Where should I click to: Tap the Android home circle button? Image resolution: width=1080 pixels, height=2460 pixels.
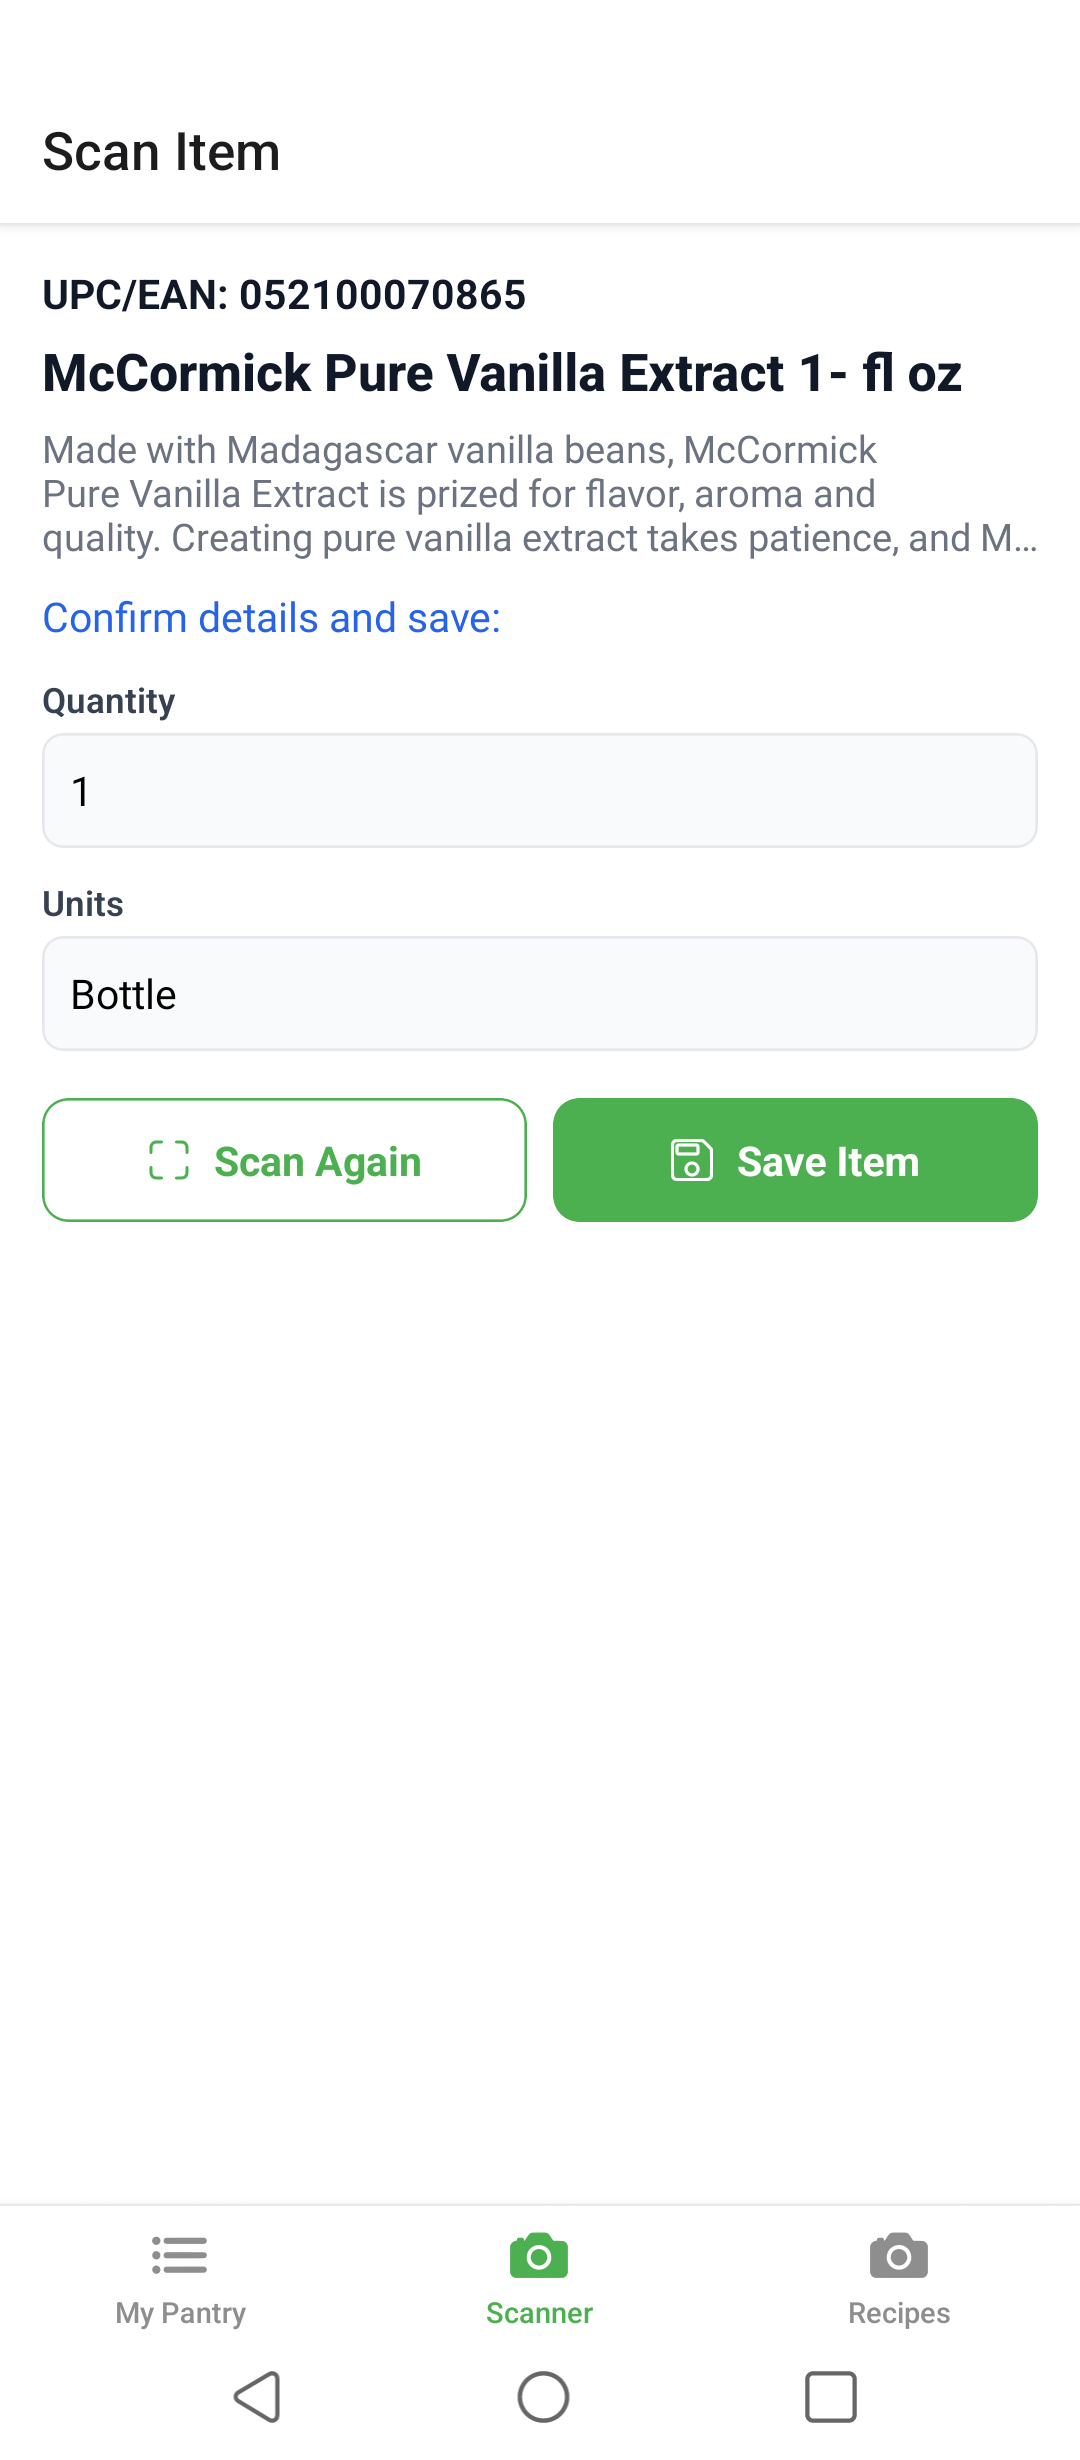coord(543,2397)
